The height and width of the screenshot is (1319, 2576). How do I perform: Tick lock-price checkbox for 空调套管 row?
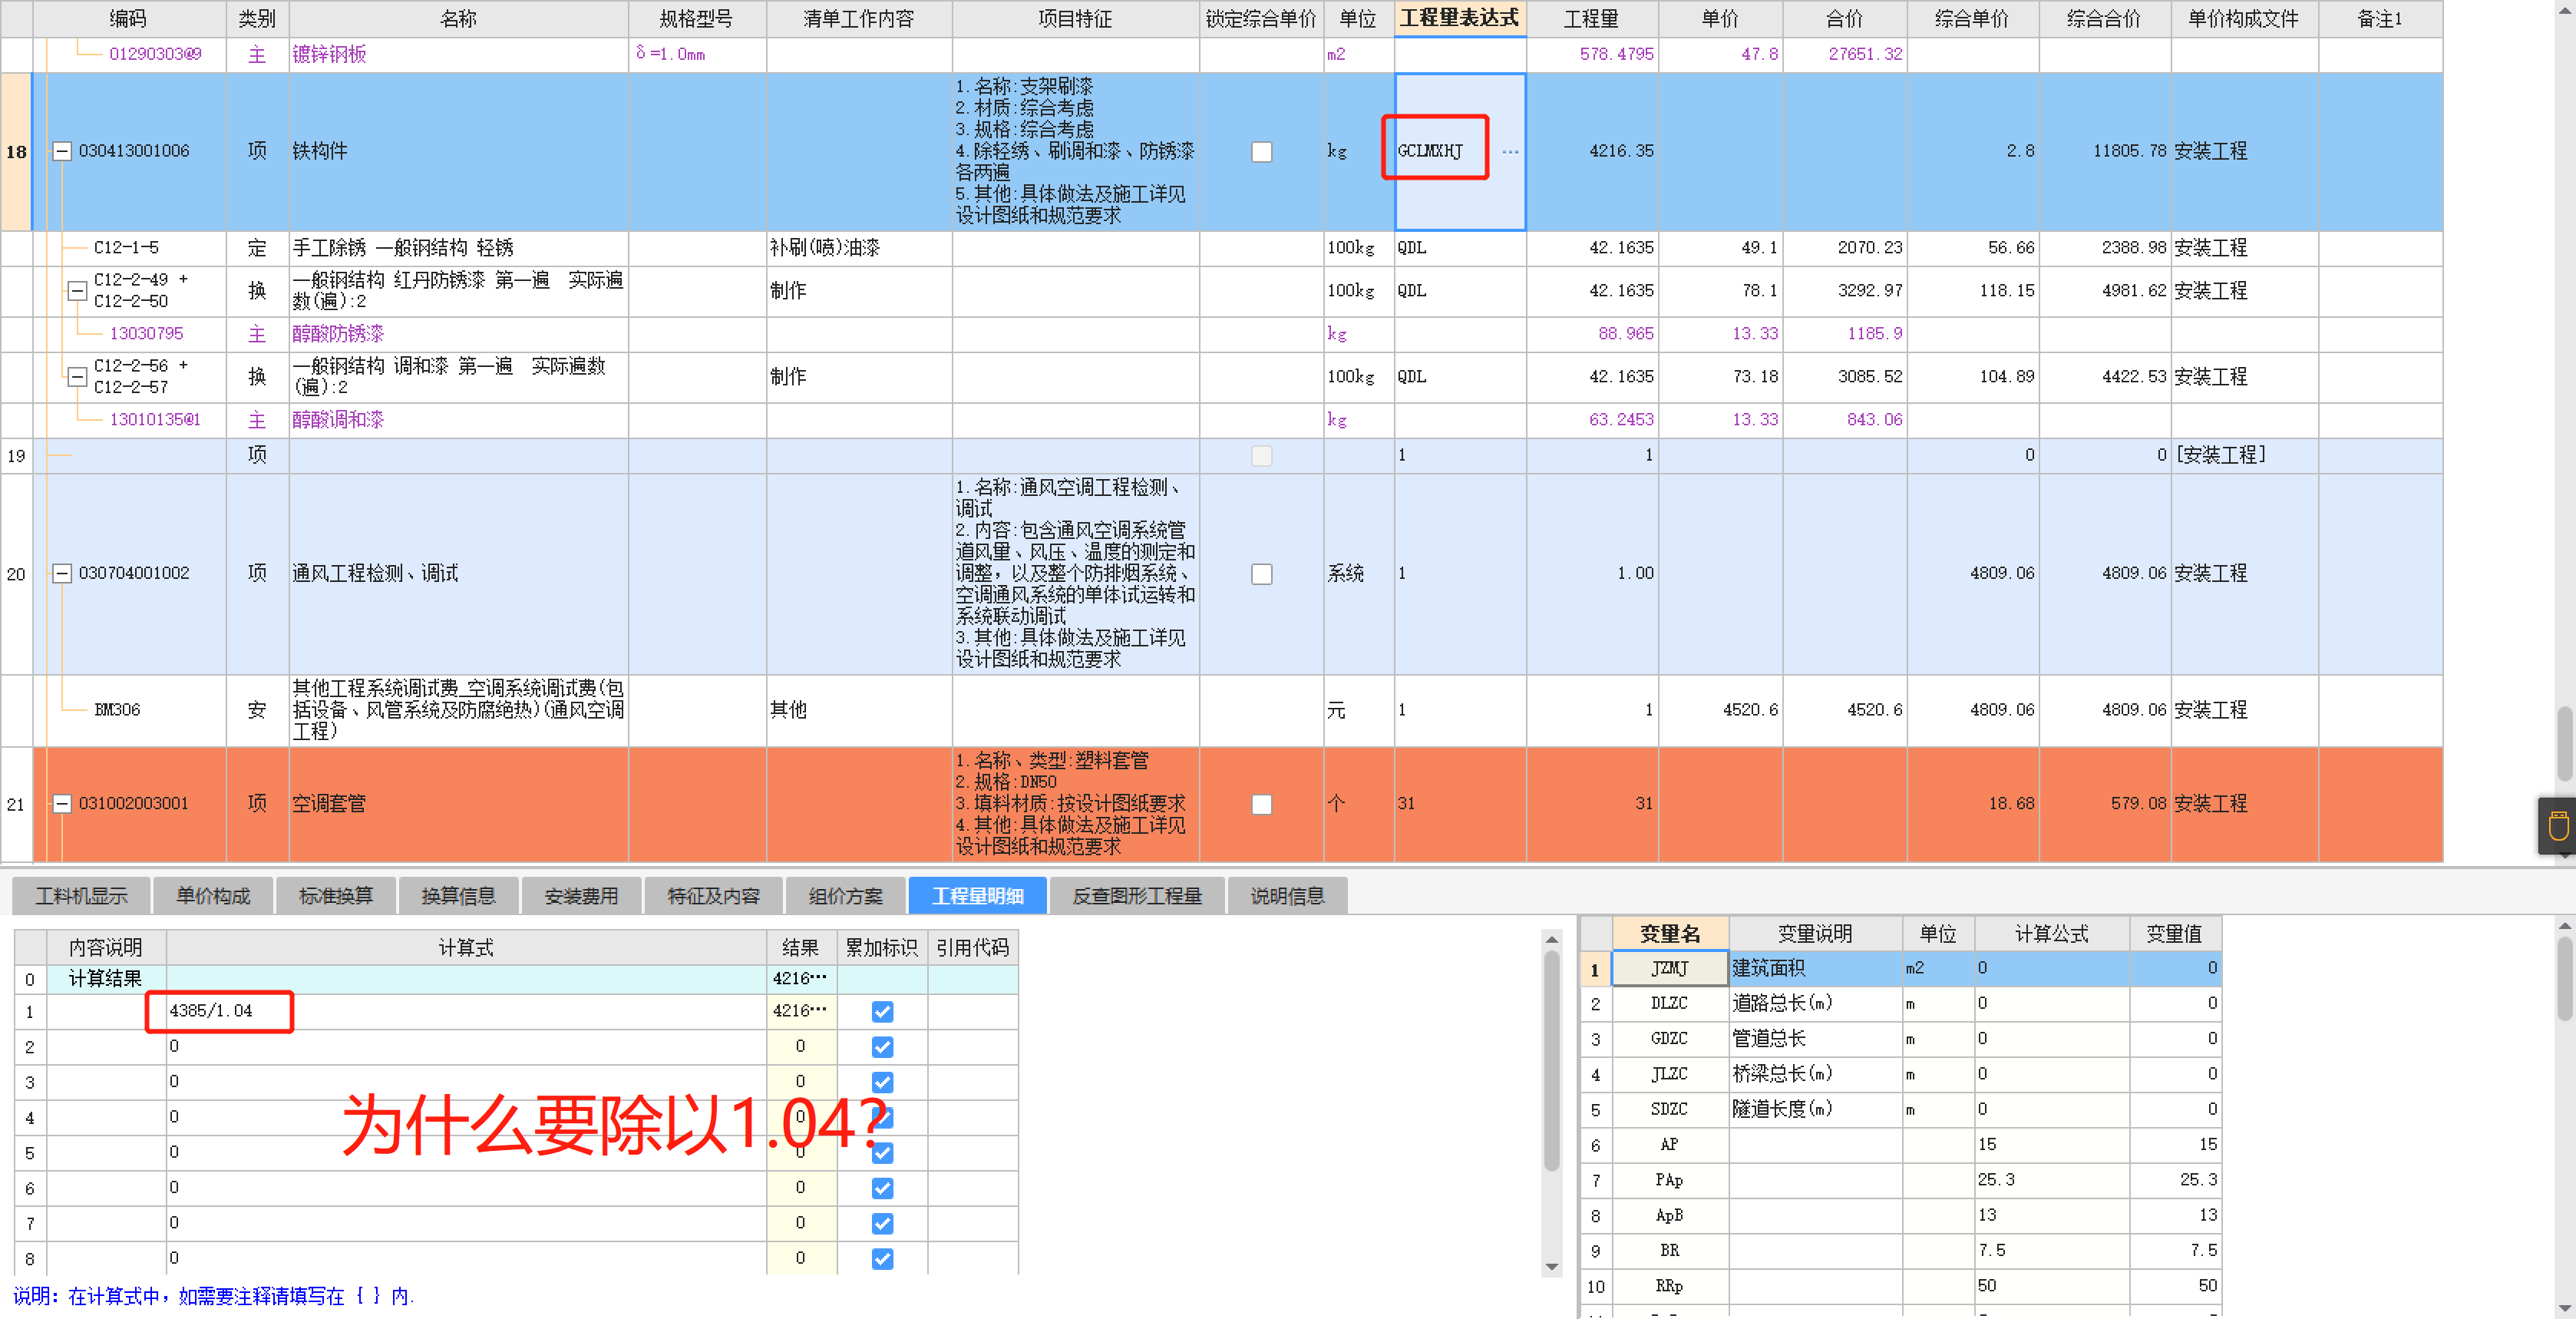point(1262,804)
